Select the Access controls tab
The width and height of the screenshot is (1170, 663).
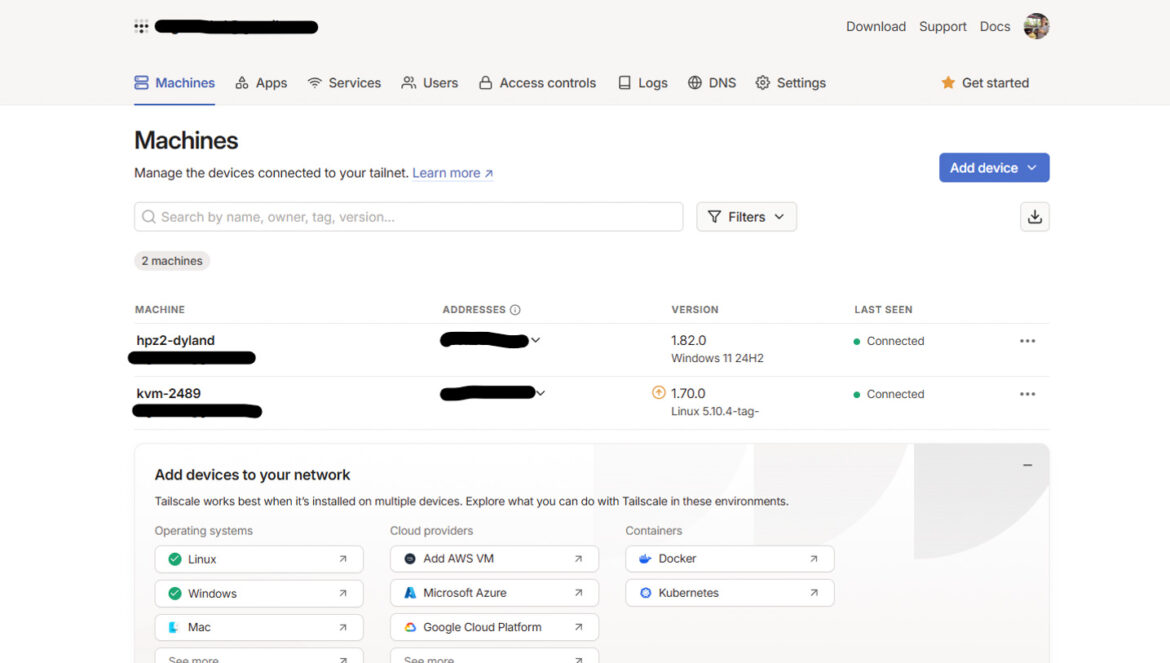point(537,83)
